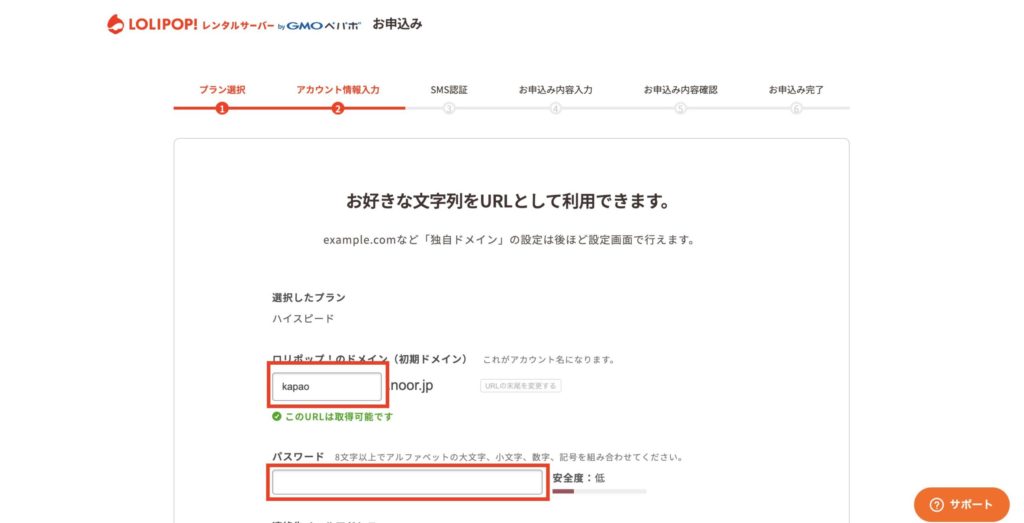This screenshot has width=1024, height=523.
Task: Select お申込み内容入力 step label
Action: [555, 90]
